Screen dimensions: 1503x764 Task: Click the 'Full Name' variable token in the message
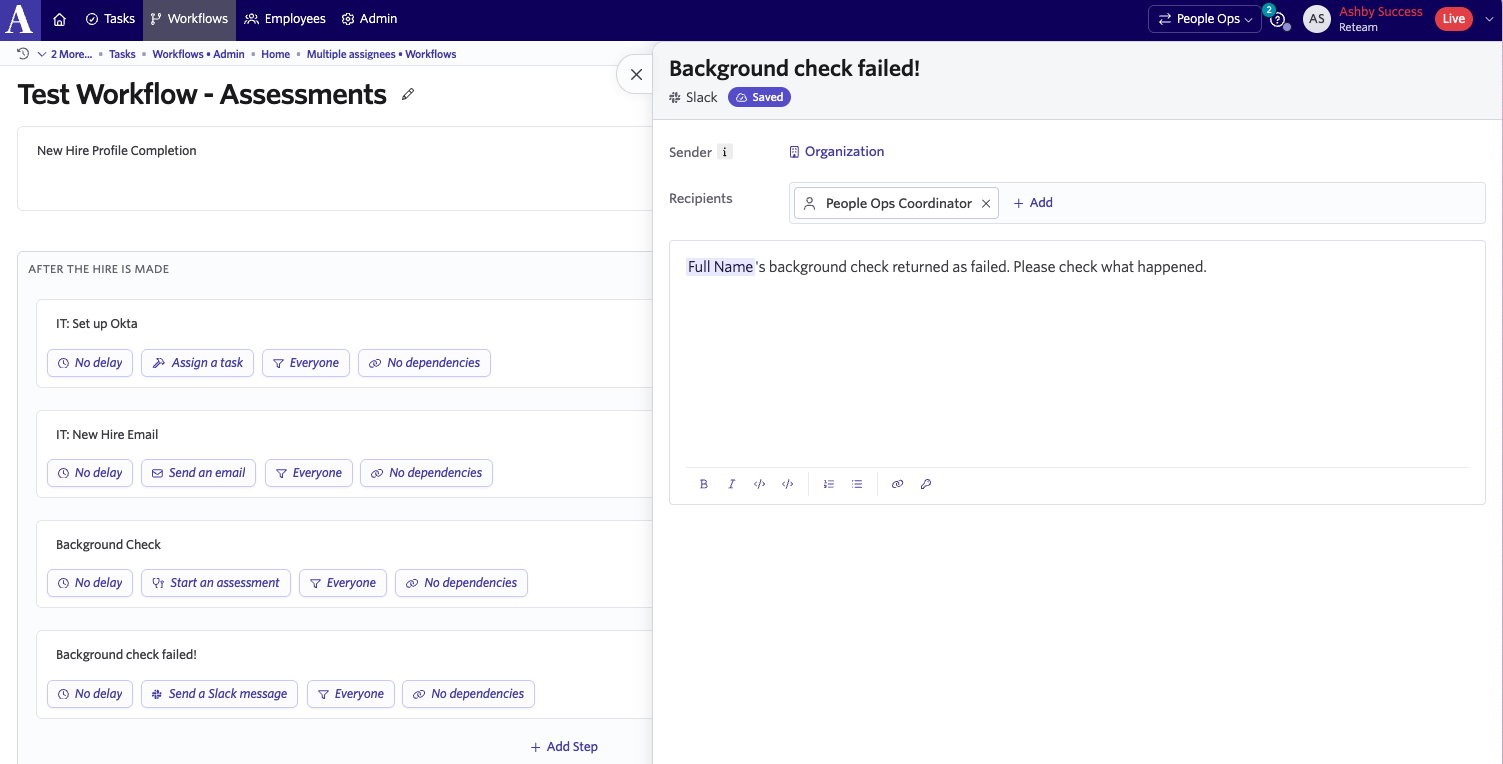coord(720,267)
